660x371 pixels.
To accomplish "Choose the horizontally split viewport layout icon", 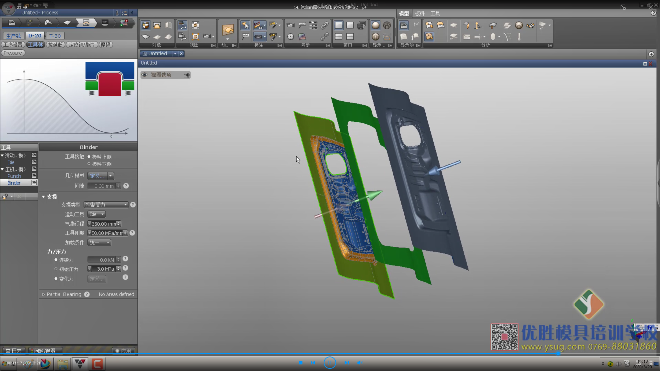I will click(x=338, y=37).
